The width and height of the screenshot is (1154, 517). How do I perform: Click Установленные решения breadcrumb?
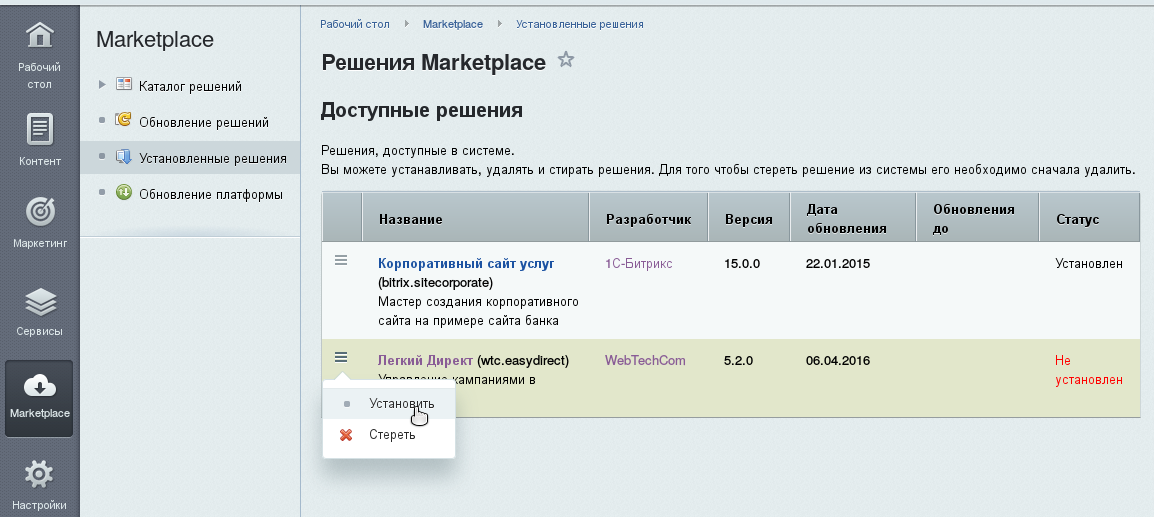(x=580, y=24)
